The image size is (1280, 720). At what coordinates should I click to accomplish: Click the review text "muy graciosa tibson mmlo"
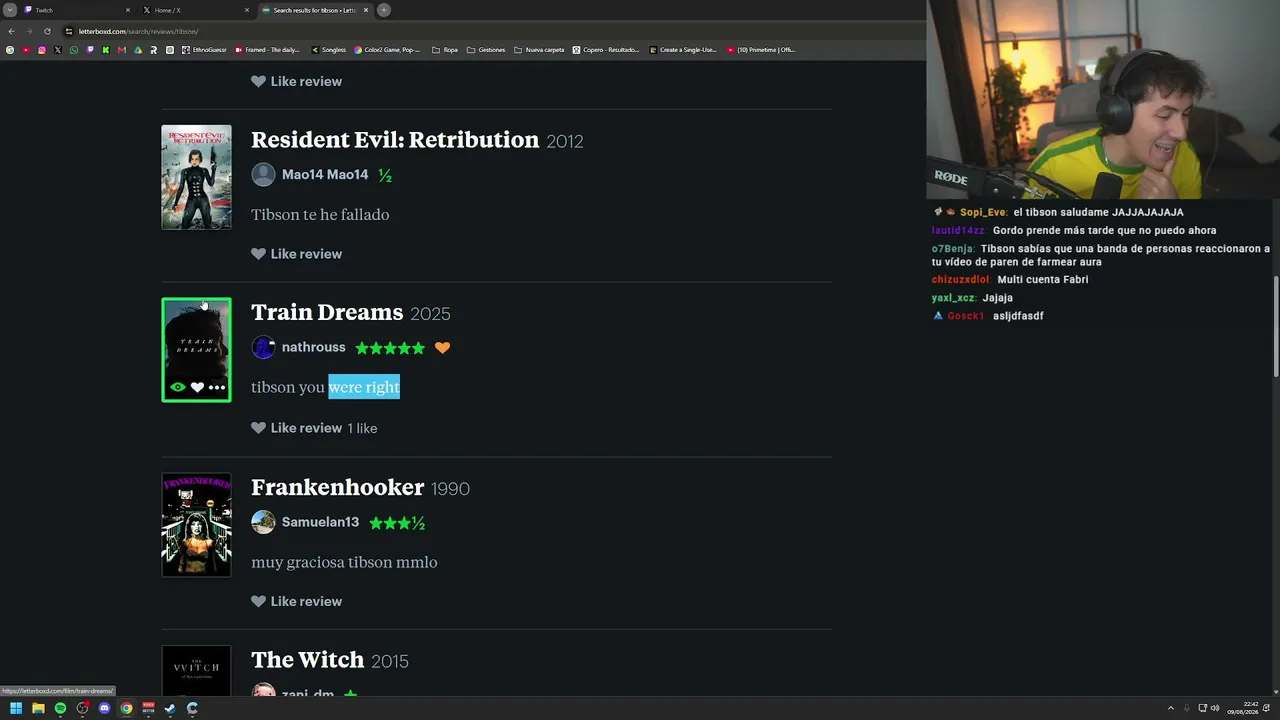point(344,562)
